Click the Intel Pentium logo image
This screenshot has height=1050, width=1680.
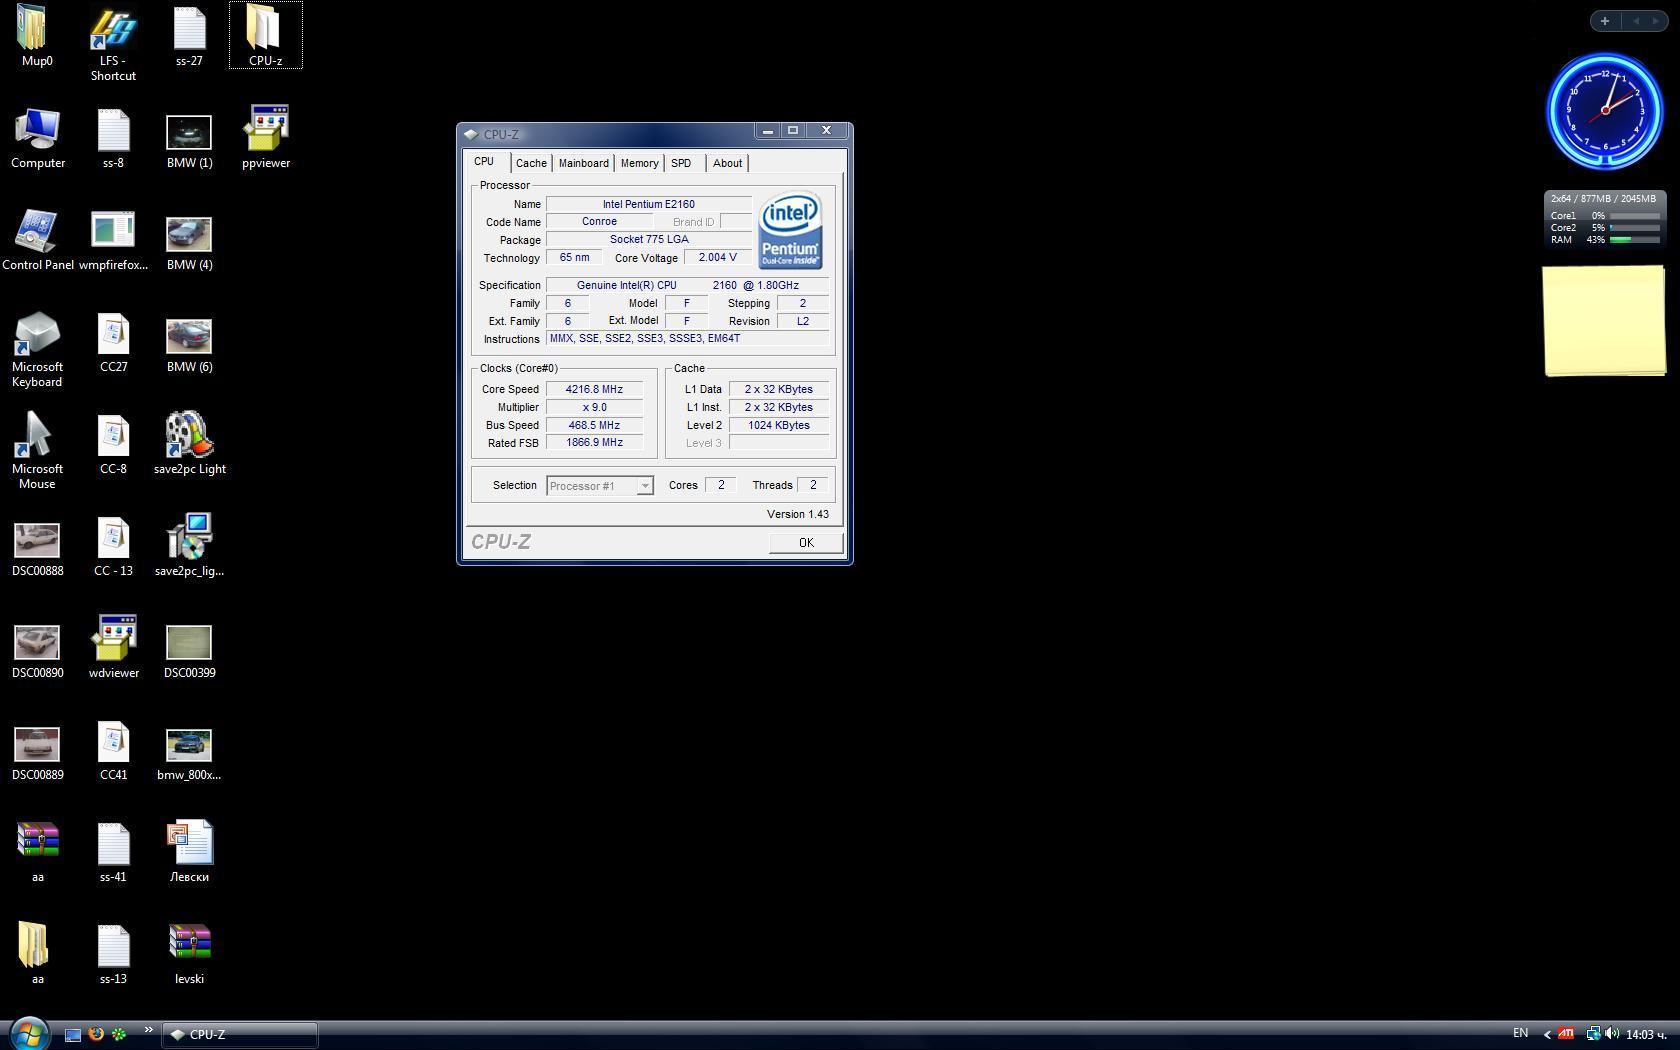coord(790,231)
